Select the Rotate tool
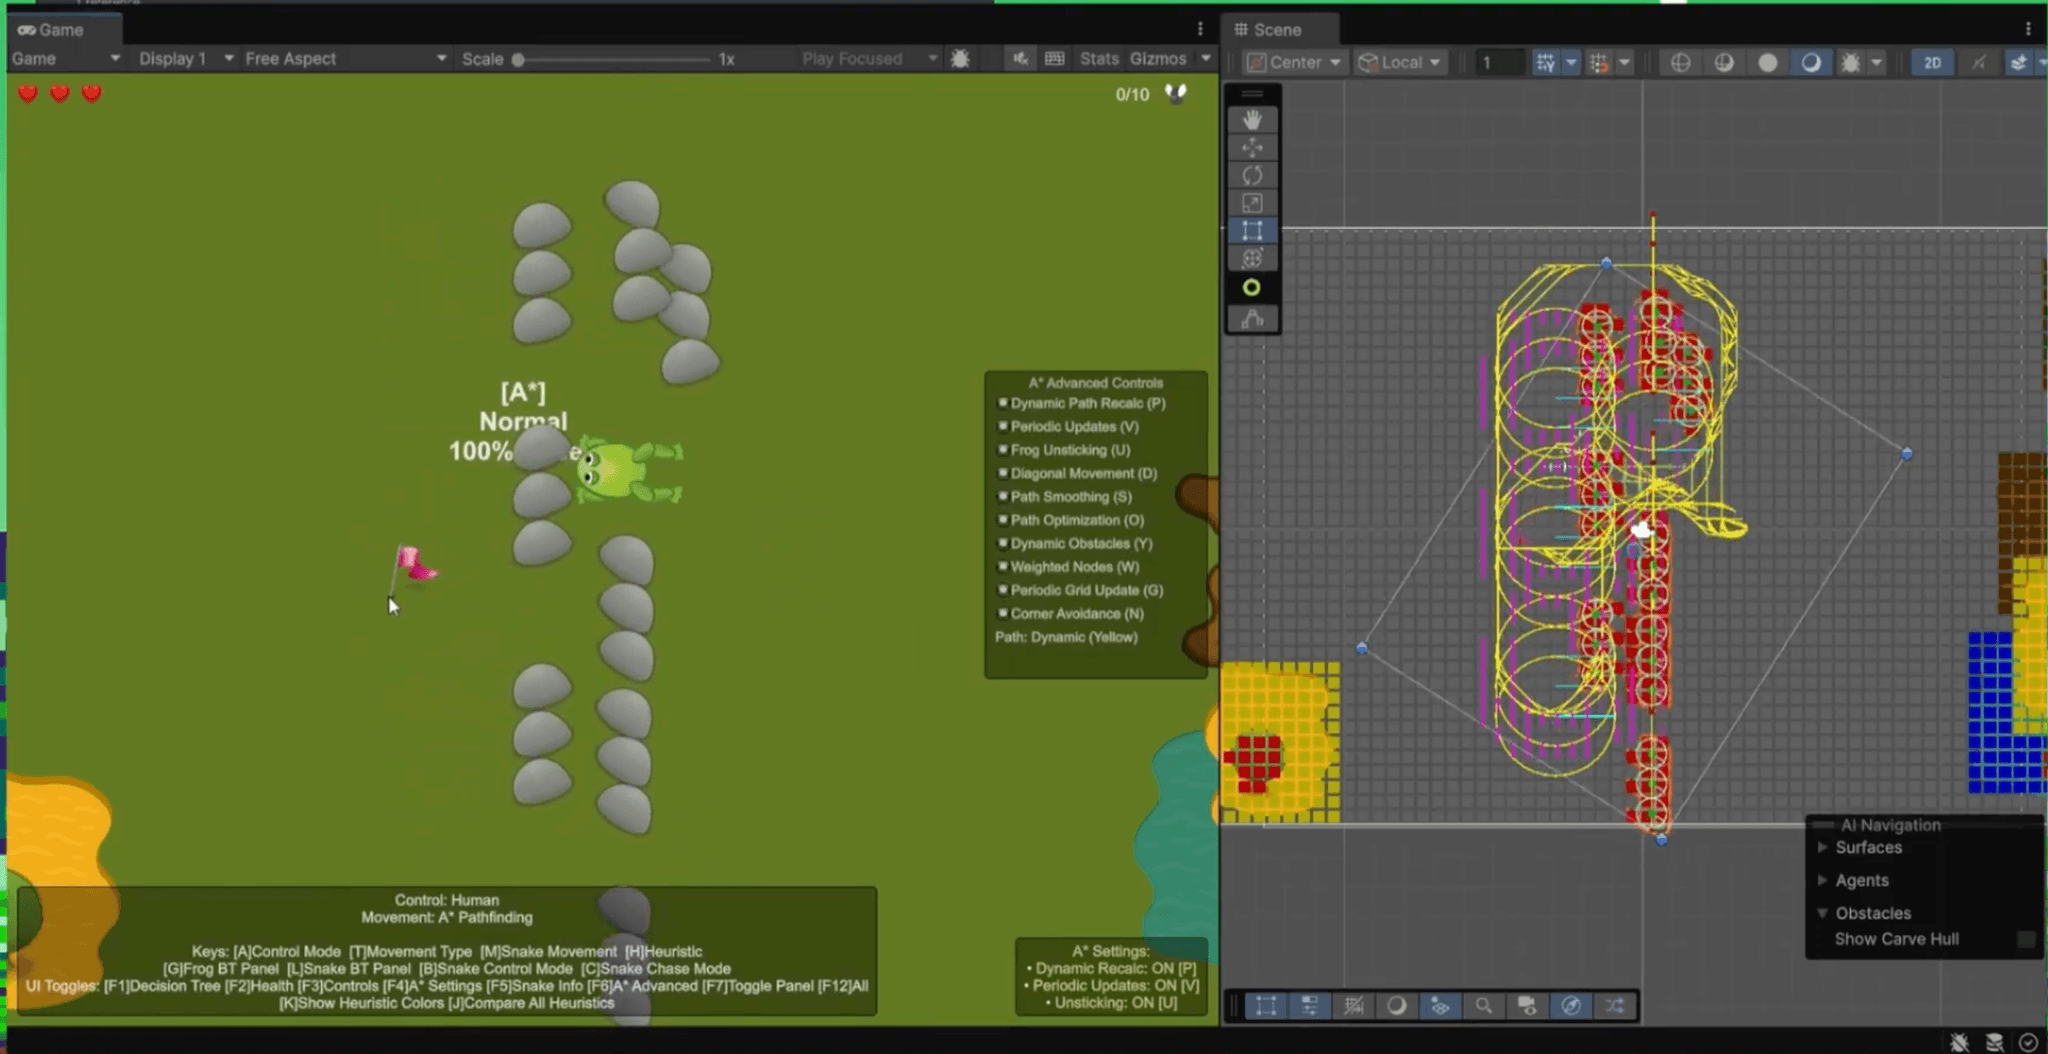The image size is (2048, 1054). click(1252, 176)
